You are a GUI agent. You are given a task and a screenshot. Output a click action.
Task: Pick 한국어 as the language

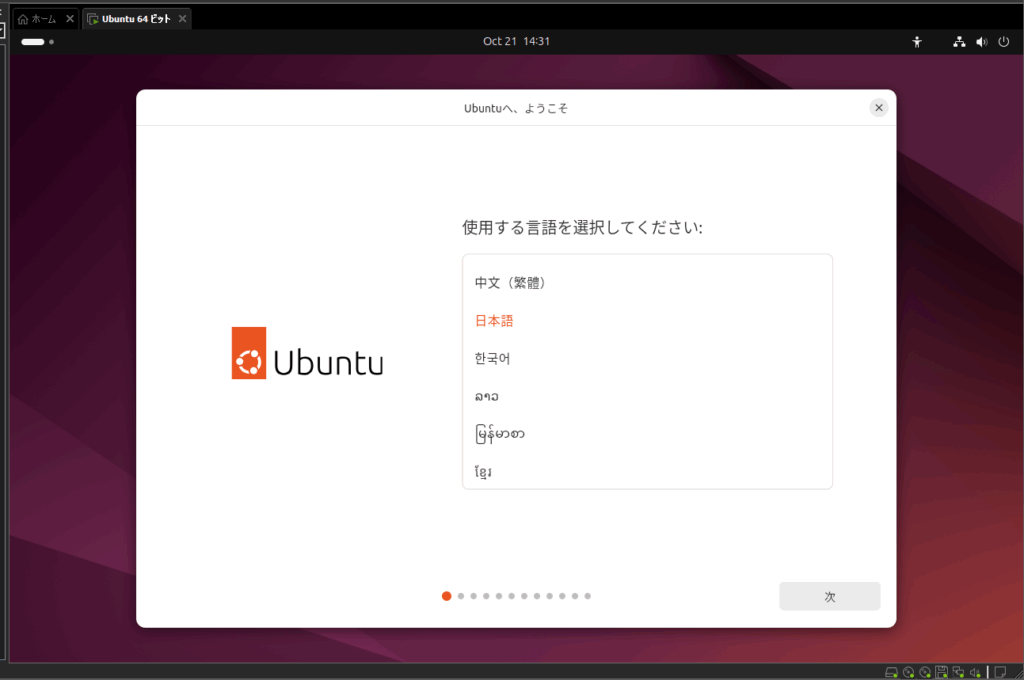pyautogui.click(x=493, y=358)
